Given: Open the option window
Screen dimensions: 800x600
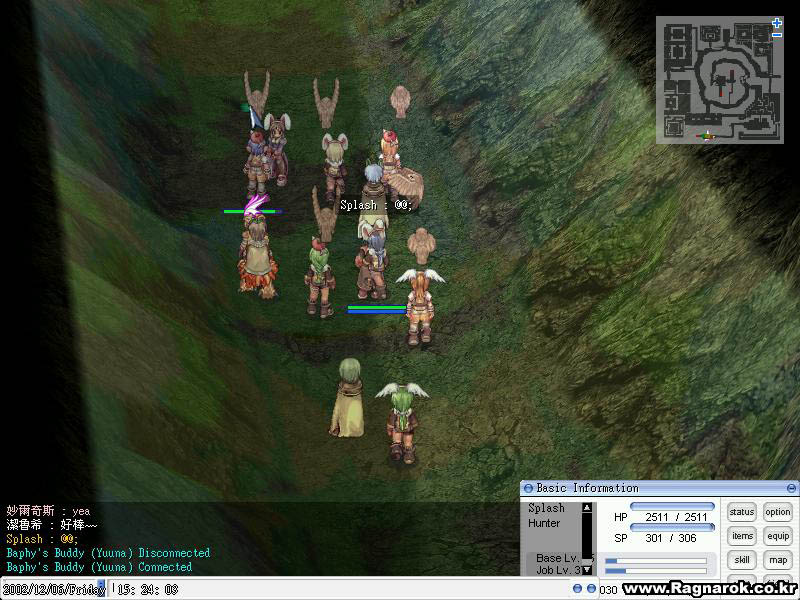Looking at the screenshot, I should (778, 512).
